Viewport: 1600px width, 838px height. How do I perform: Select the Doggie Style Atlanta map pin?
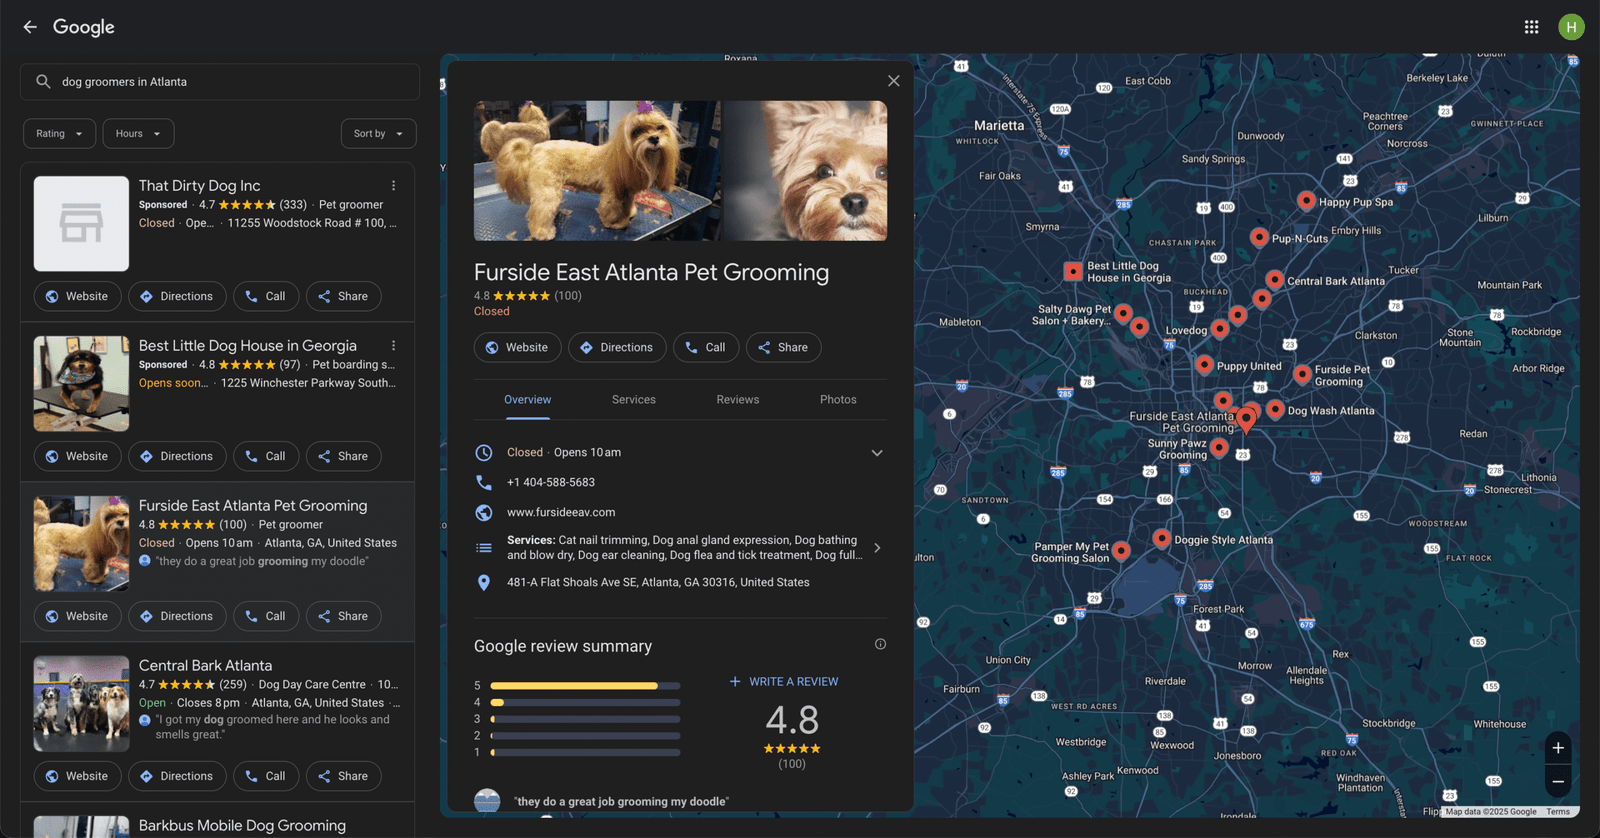point(1161,538)
